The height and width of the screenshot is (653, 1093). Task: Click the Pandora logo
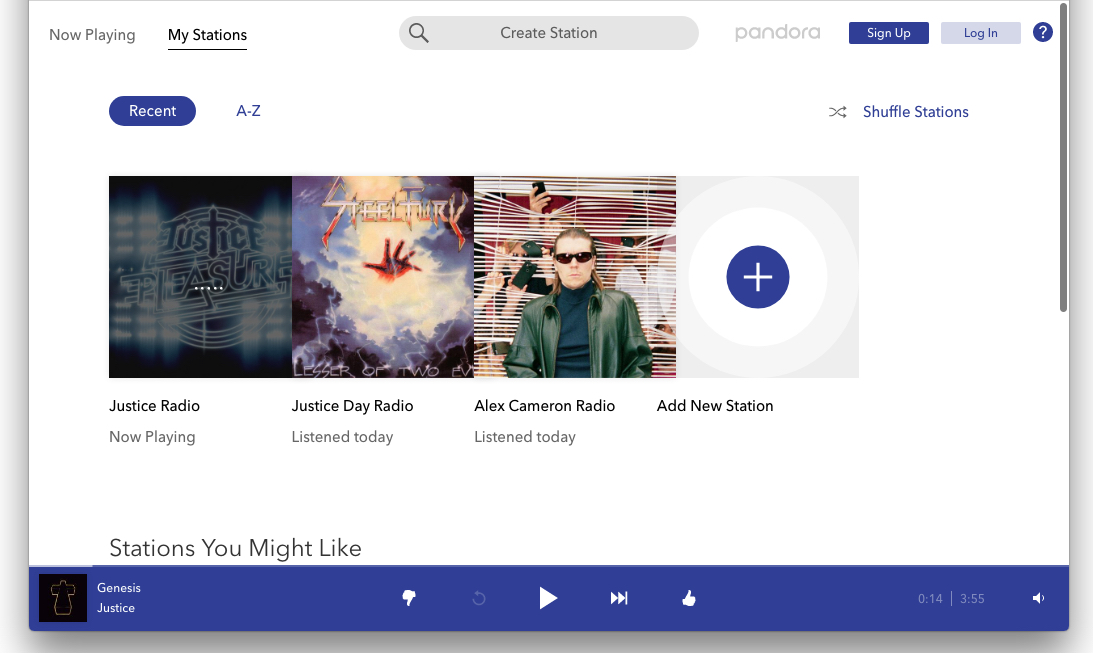click(x=777, y=33)
